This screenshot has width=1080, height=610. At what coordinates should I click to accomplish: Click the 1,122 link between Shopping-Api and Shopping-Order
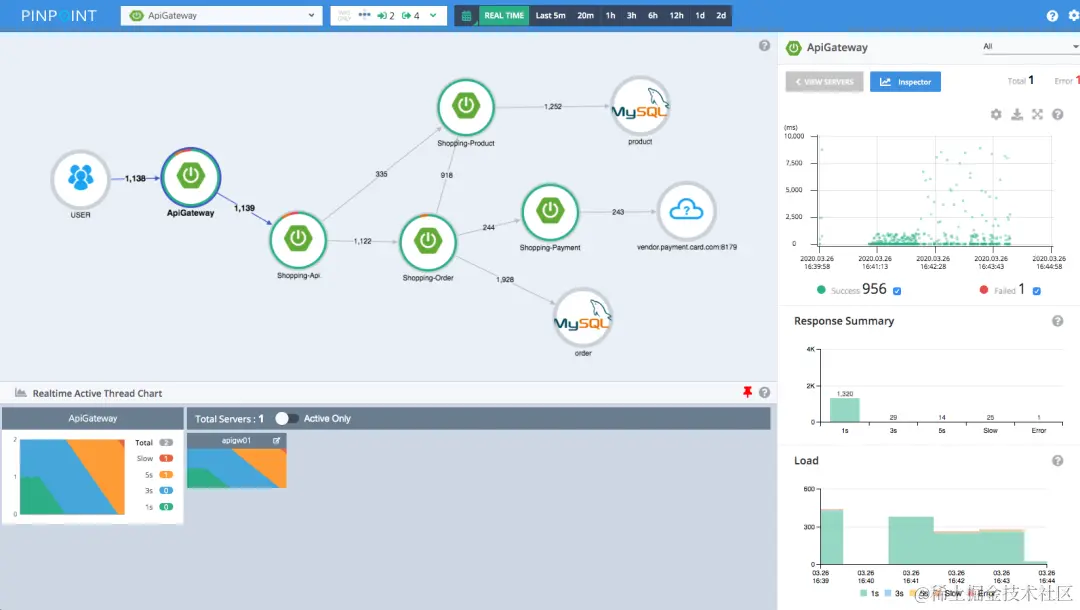tap(362, 241)
